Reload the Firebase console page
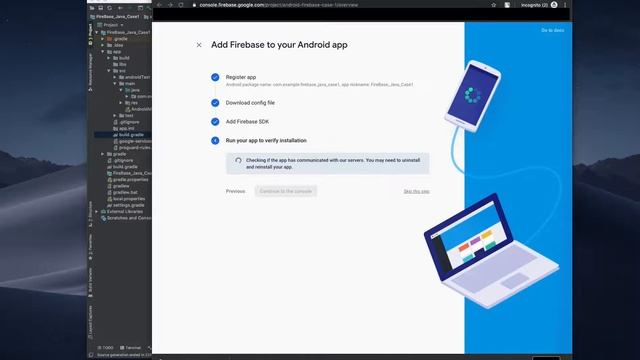 [x=181, y=5]
